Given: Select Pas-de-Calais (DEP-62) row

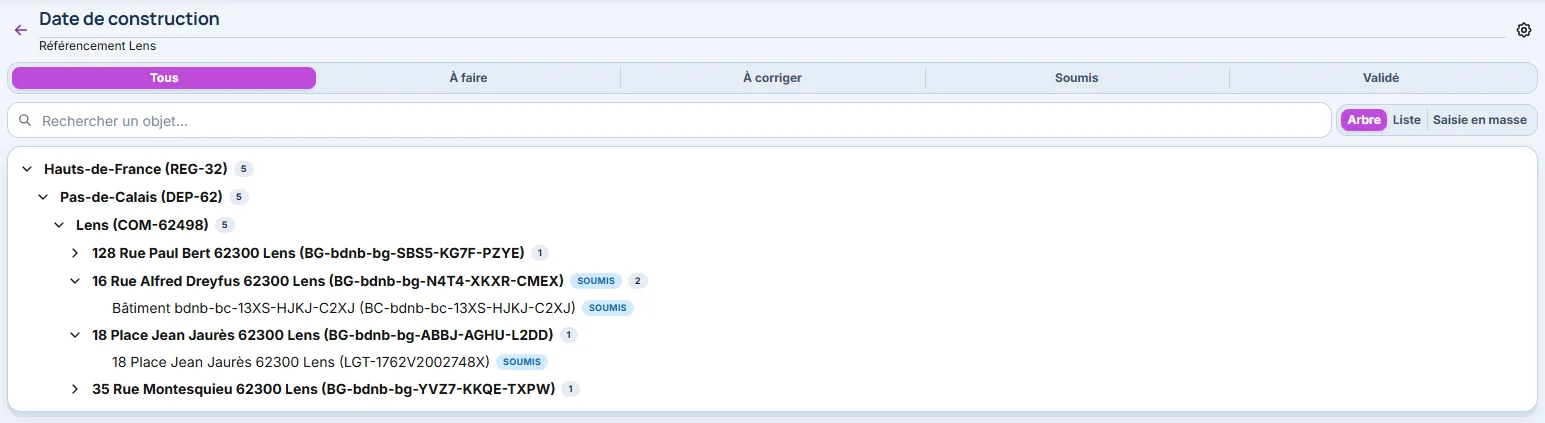Looking at the screenshot, I should 141,197.
